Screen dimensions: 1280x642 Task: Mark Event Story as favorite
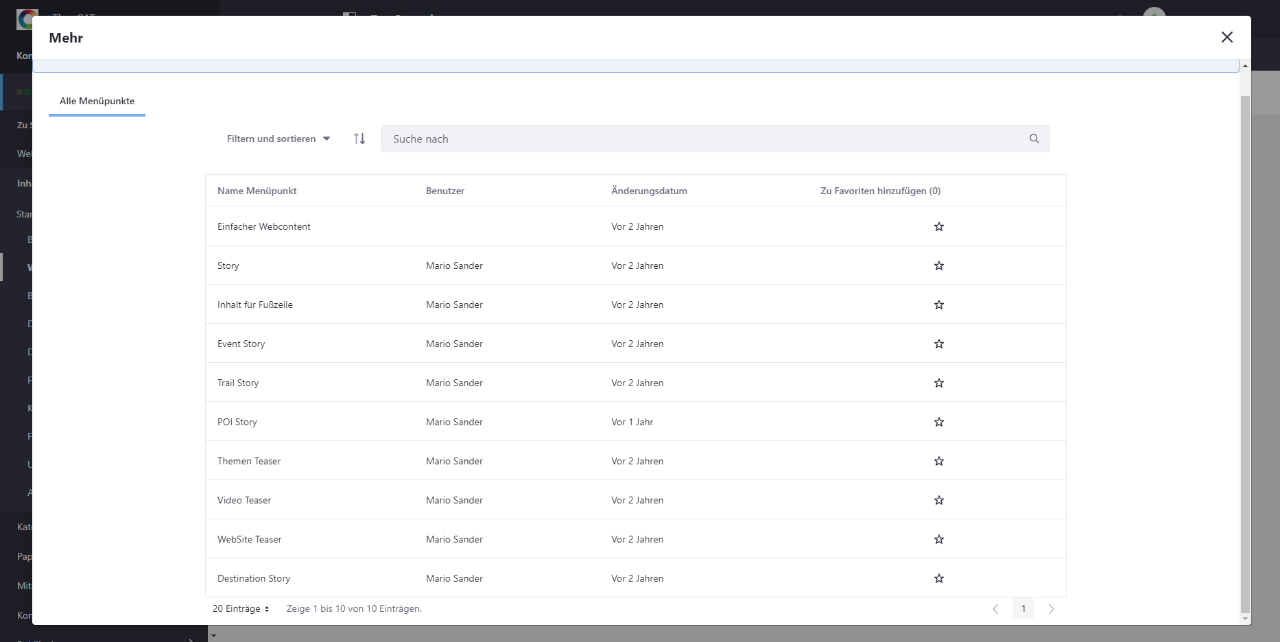coord(938,344)
